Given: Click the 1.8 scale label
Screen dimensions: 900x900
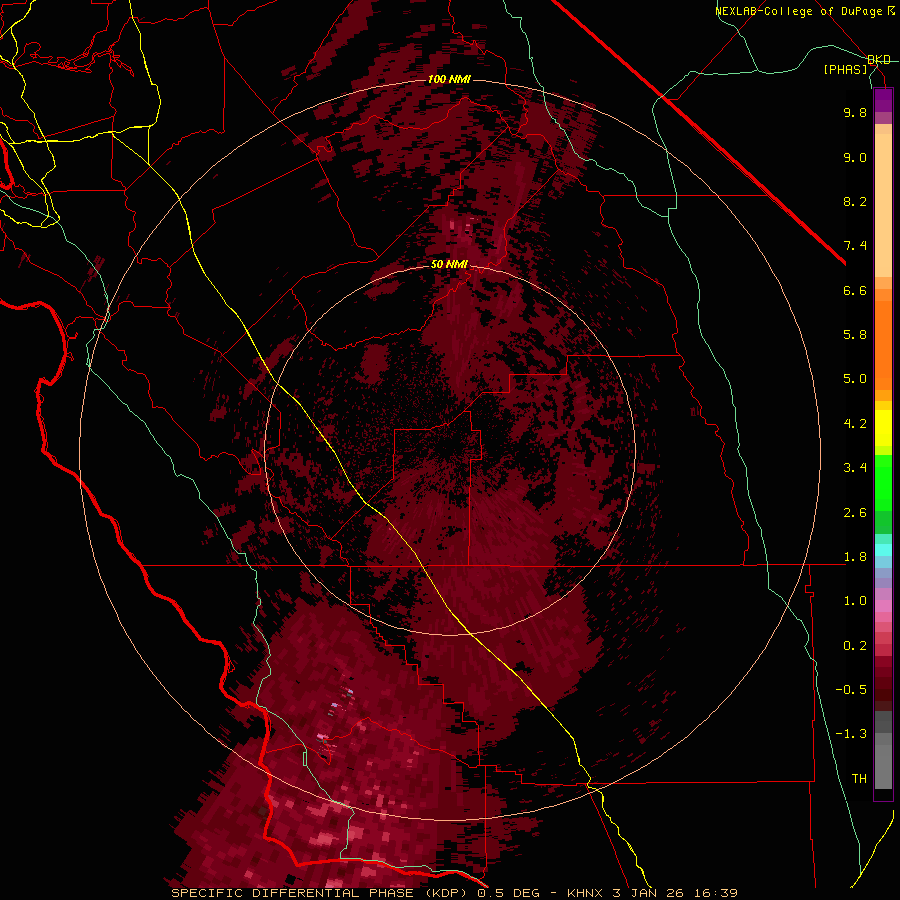Looking at the screenshot, I should pyautogui.click(x=855, y=557).
